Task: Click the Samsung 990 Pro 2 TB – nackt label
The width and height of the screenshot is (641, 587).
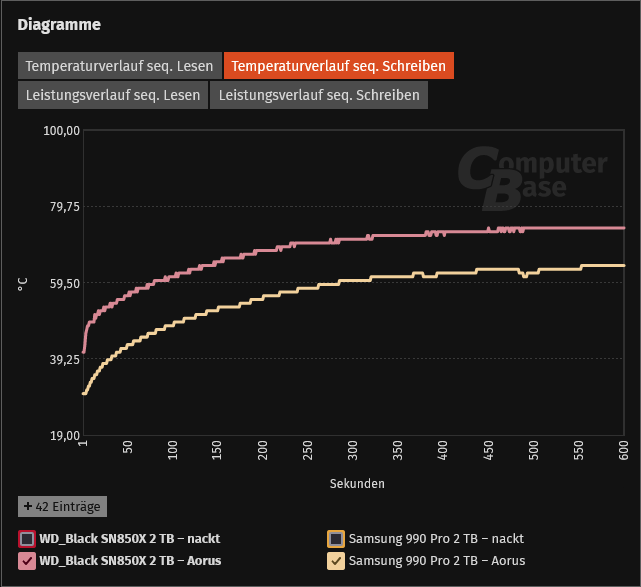Action: tap(436, 539)
